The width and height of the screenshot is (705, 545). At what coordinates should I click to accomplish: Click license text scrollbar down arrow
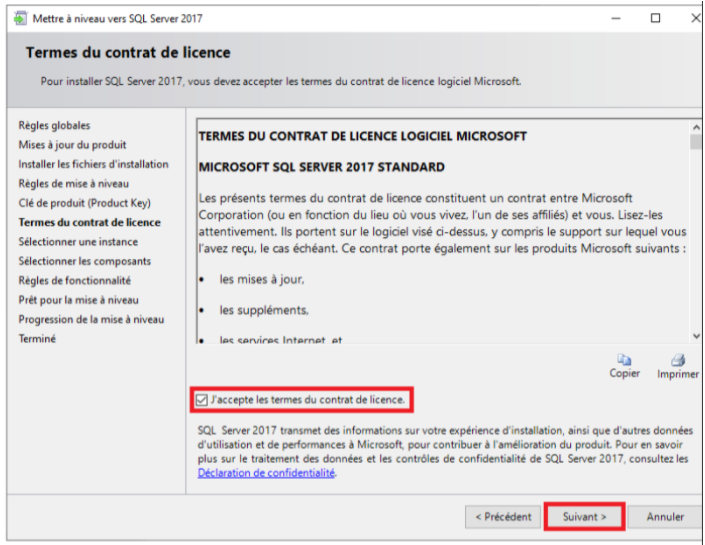pos(696,336)
